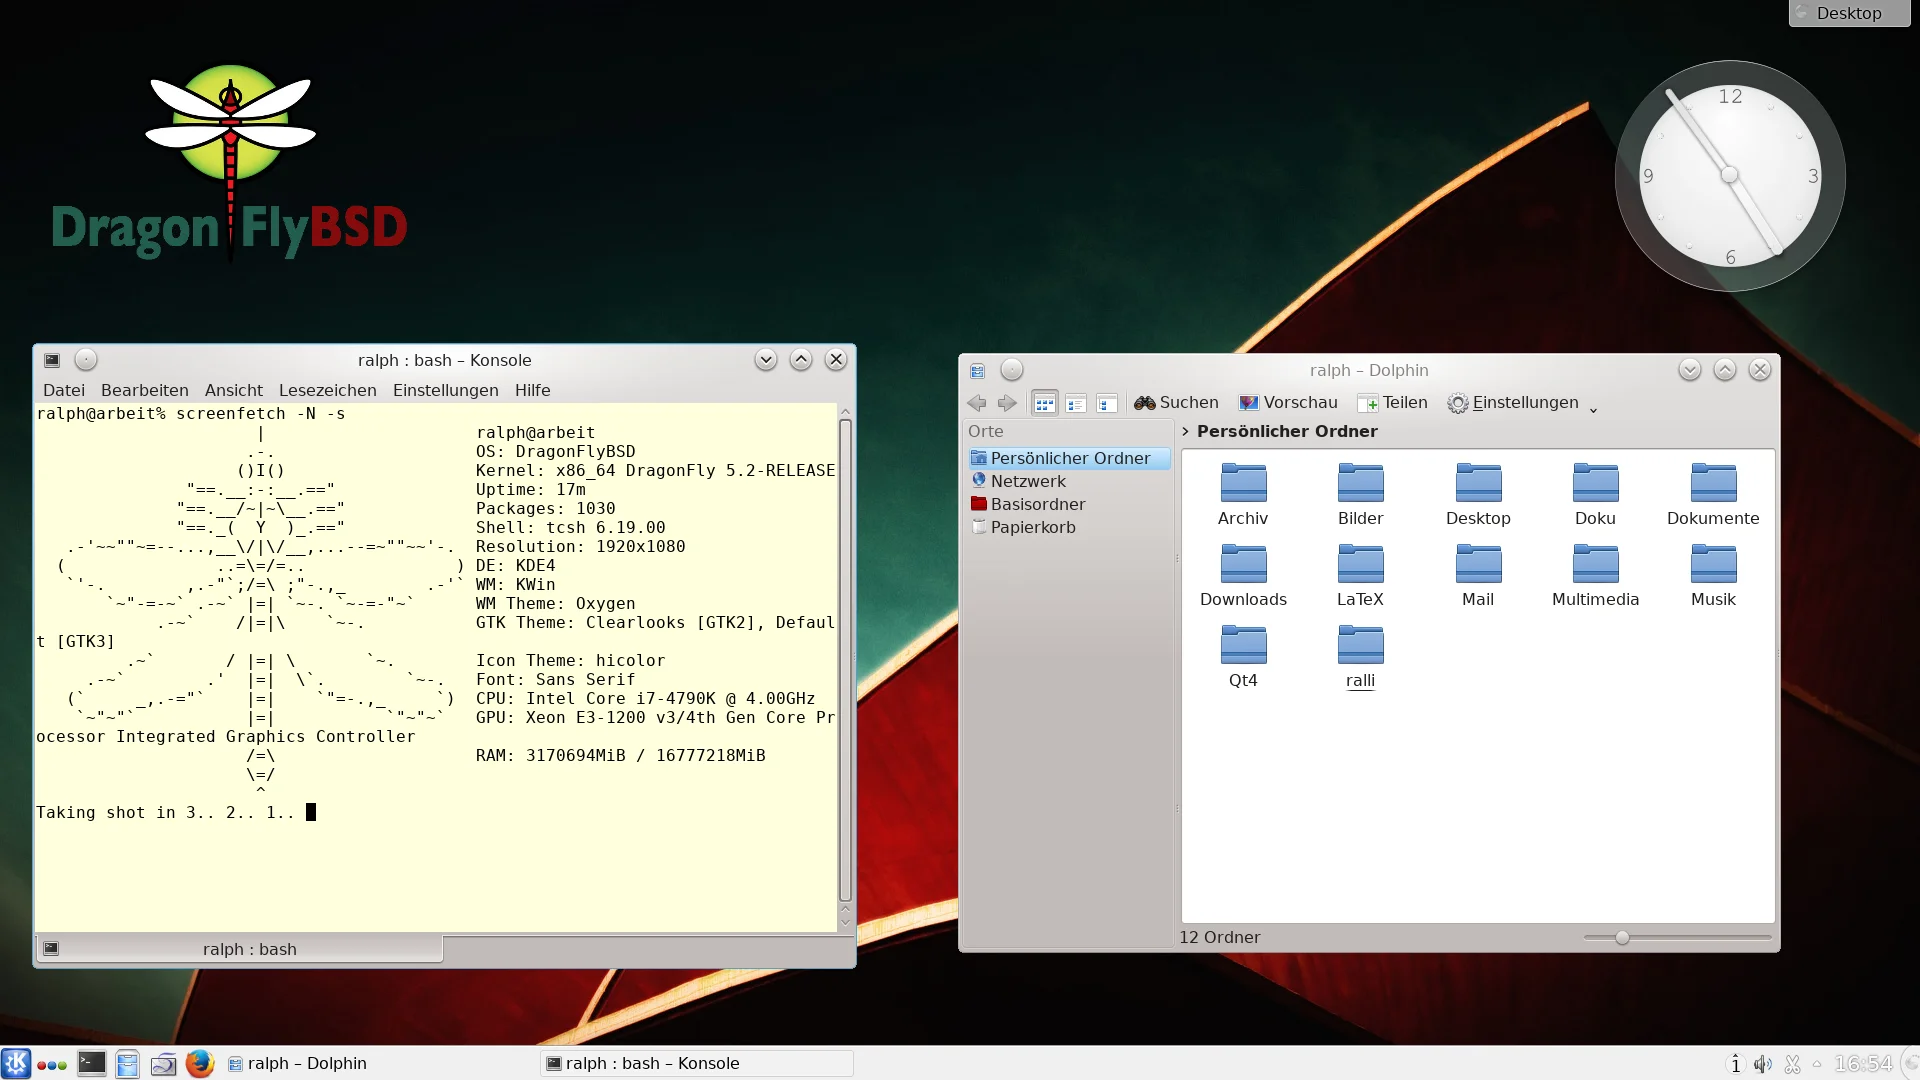Screen dimensions: 1920x1080
Task: Select the Musik folder
Action: [1713, 576]
